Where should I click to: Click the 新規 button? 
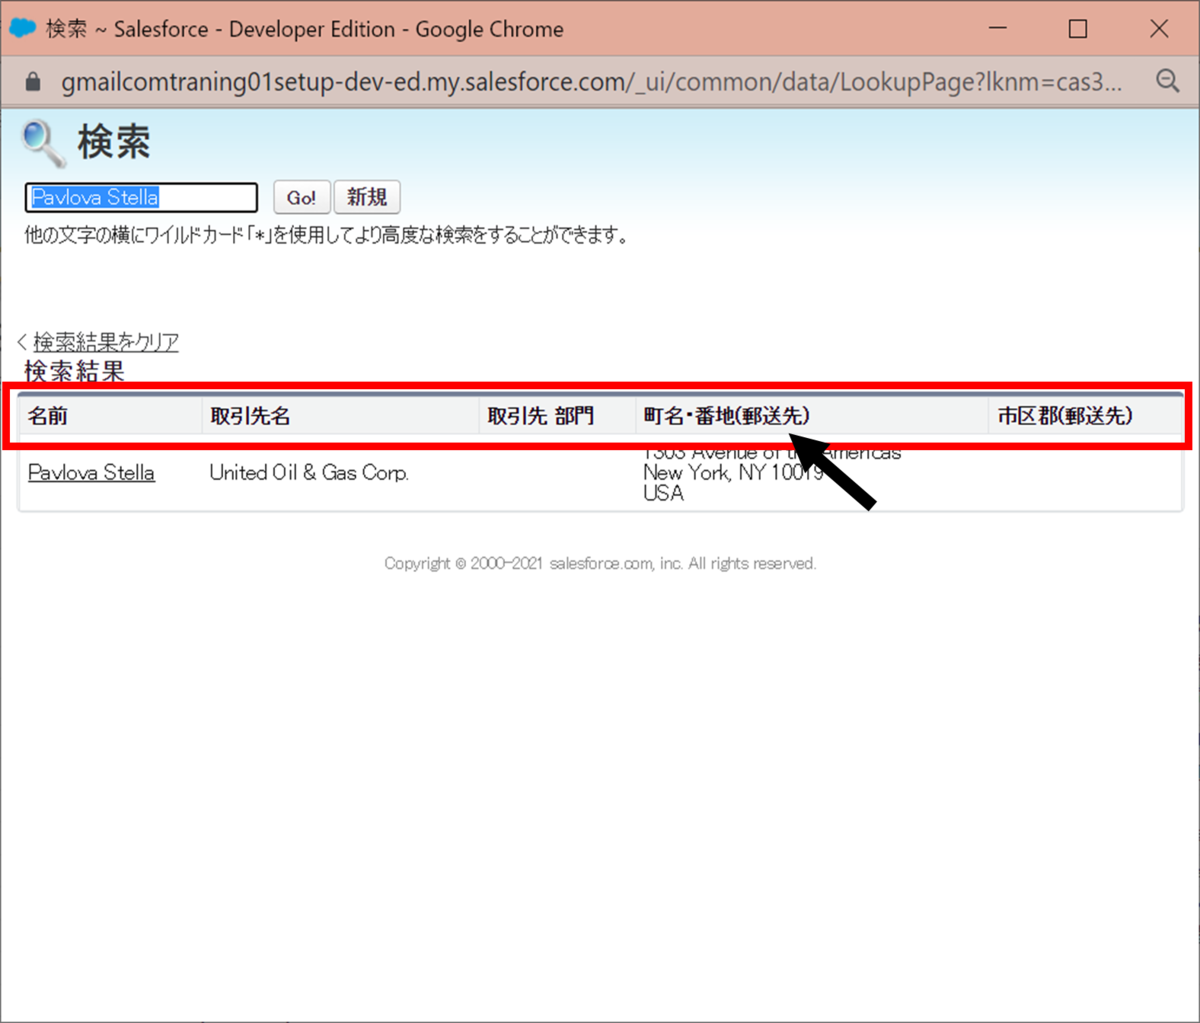[367, 197]
